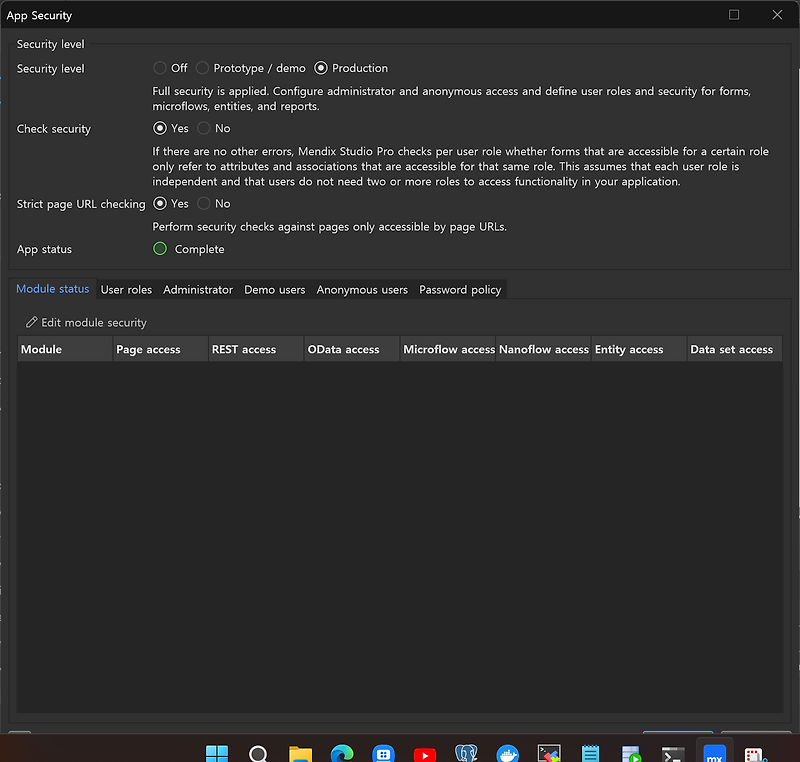The image size is (800, 762).
Task: Select the Production security level
Action: point(320,68)
